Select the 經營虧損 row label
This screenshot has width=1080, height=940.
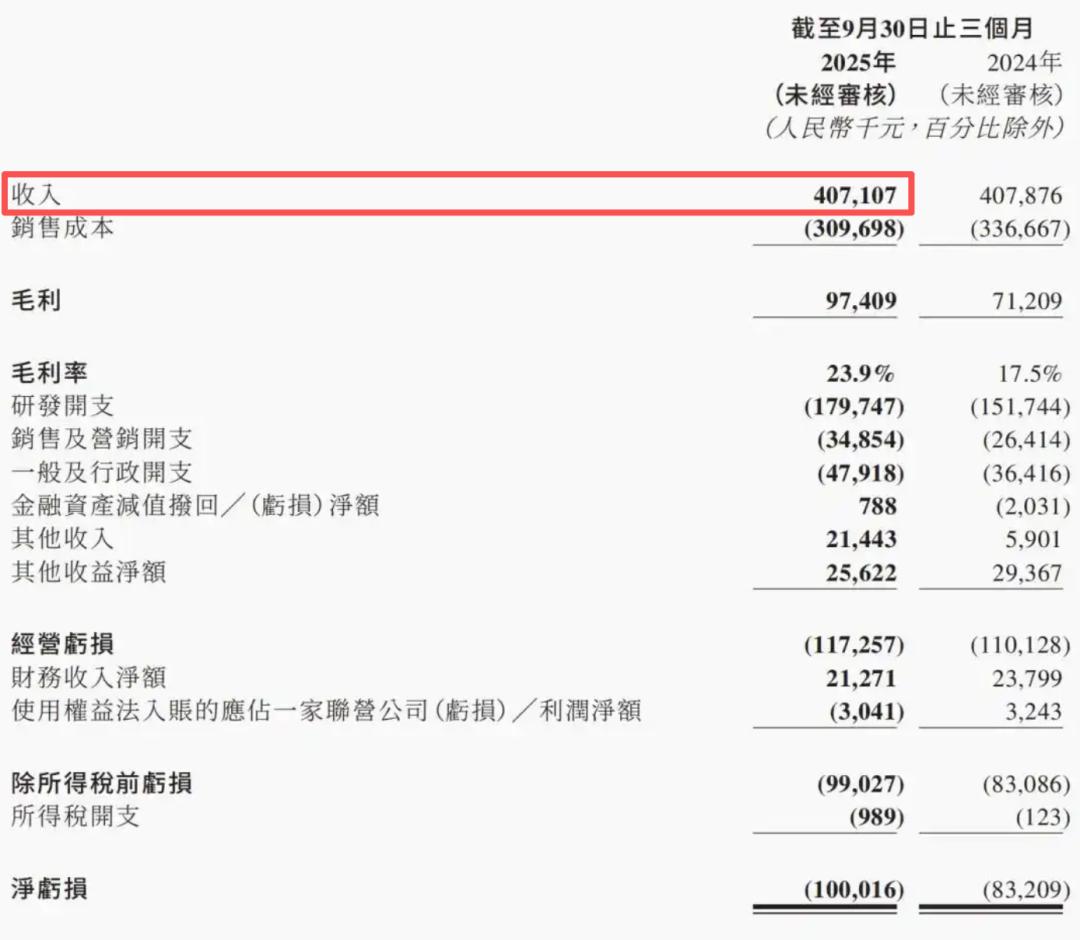pos(62,644)
